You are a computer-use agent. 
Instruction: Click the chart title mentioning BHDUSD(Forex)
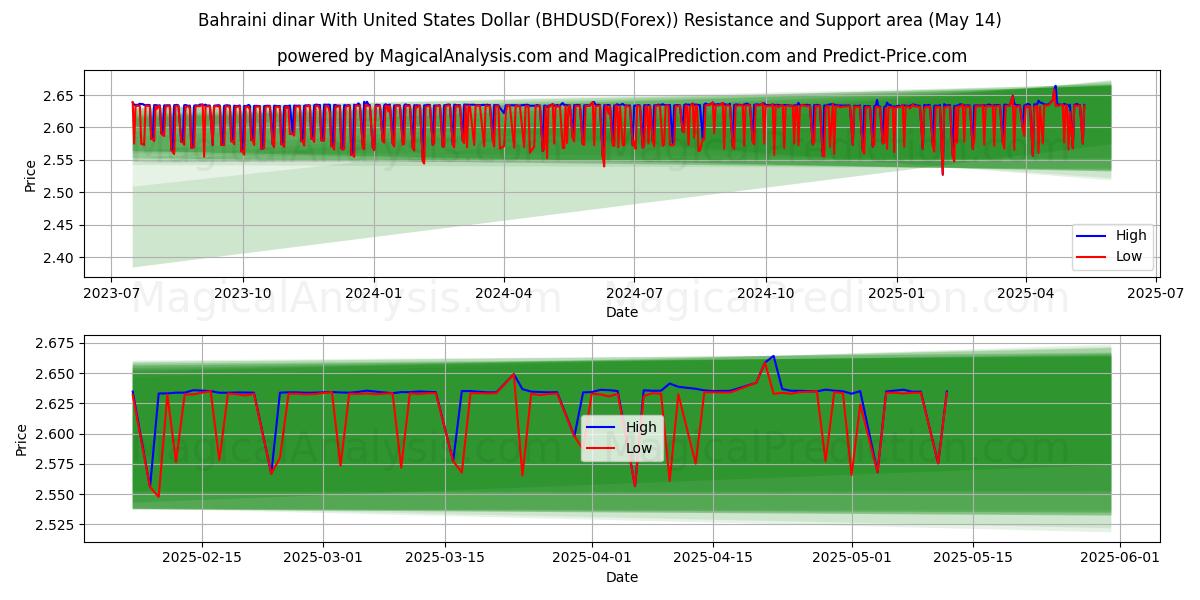click(599, 20)
